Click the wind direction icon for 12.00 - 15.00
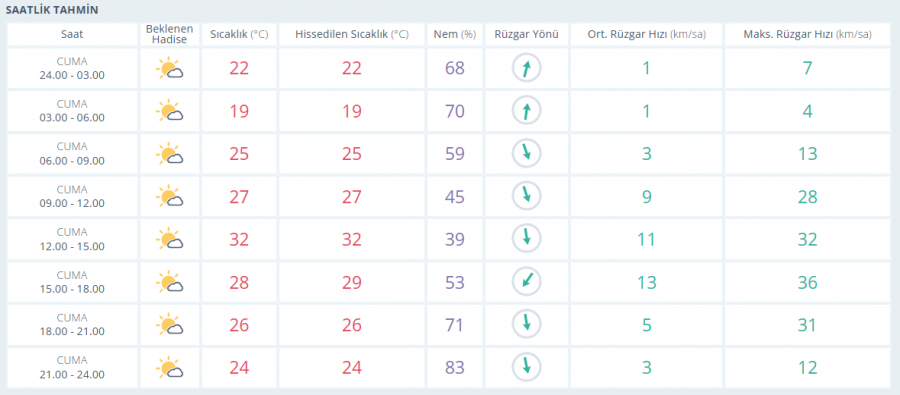 pos(526,239)
